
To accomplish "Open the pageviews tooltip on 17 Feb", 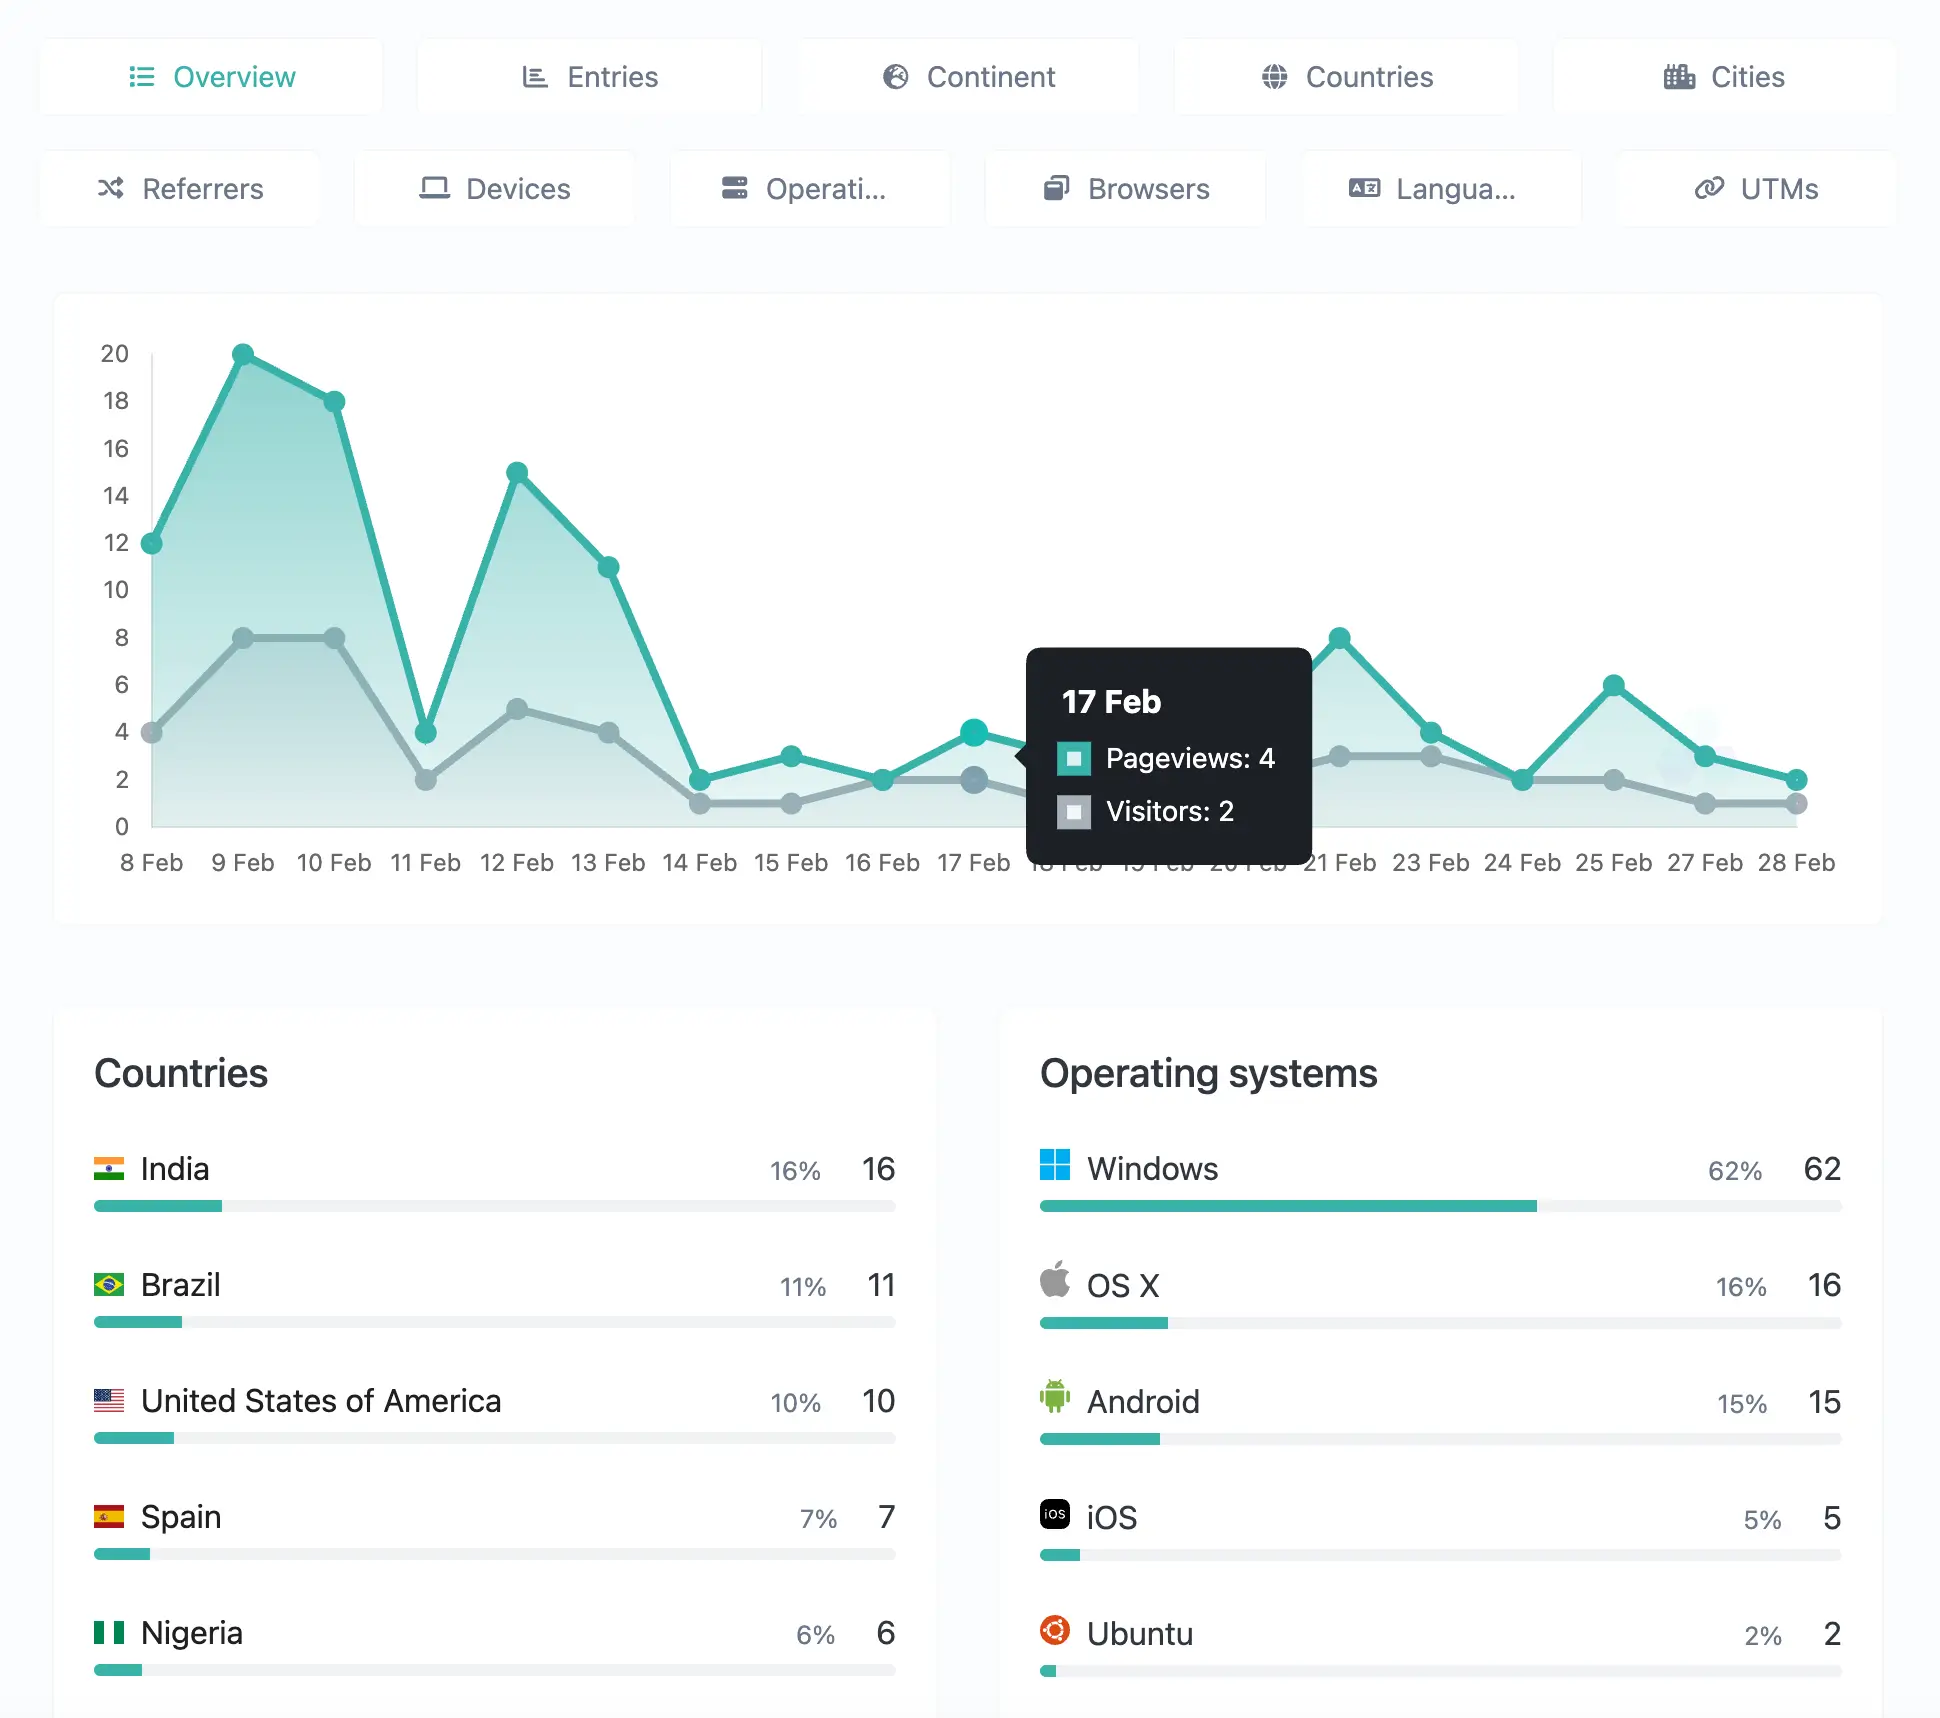I will pyautogui.click(x=972, y=733).
